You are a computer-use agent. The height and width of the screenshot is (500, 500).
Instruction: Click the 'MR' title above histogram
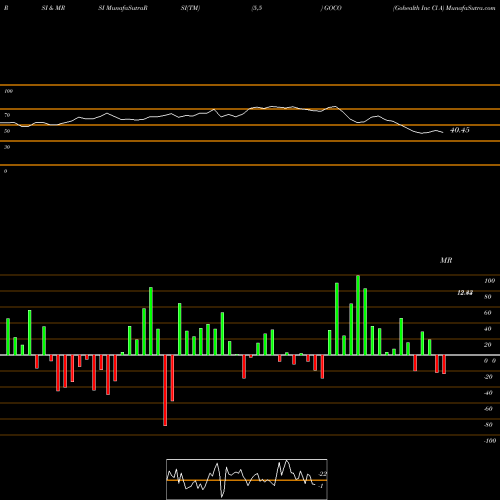(446, 260)
